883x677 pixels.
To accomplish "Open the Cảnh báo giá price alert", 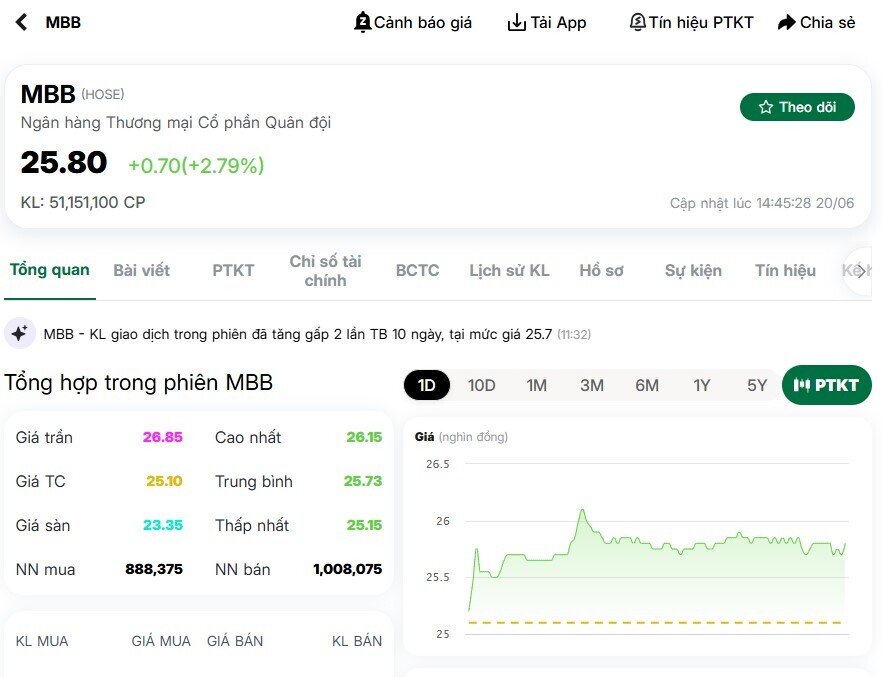I will [x=413, y=23].
